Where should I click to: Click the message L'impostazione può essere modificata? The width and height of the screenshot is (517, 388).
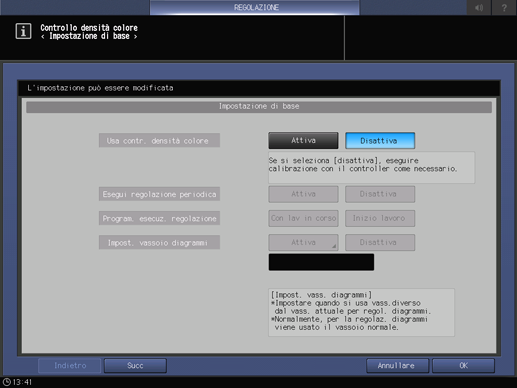pyautogui.click(x=100, y=88)
